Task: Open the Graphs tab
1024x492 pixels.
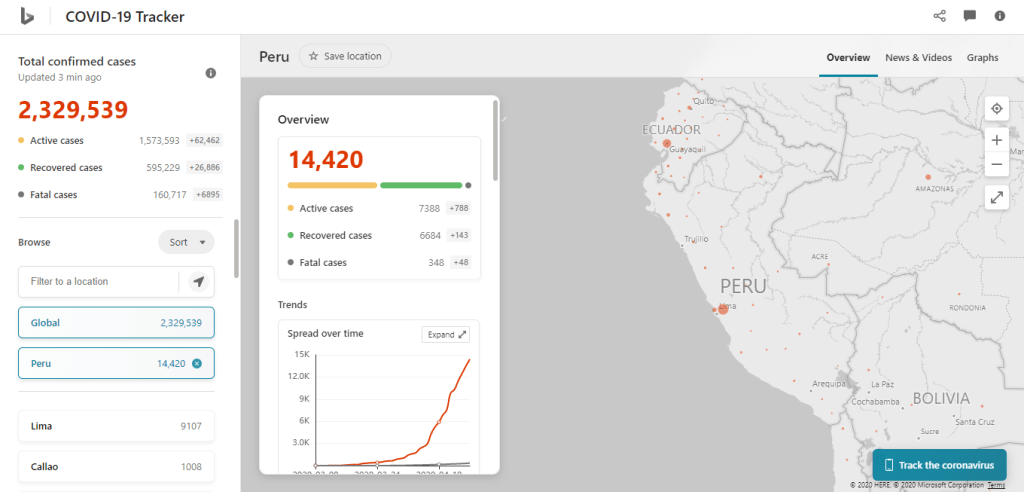Action: pos(983,57)
